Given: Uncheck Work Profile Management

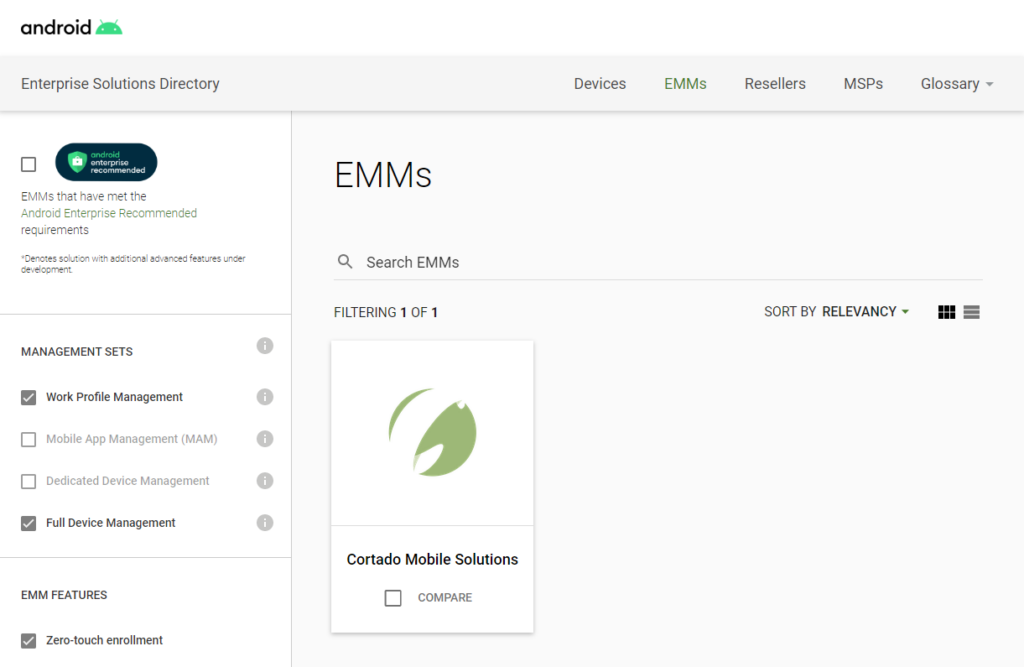Looking at the screenshot, I should 29,397.
